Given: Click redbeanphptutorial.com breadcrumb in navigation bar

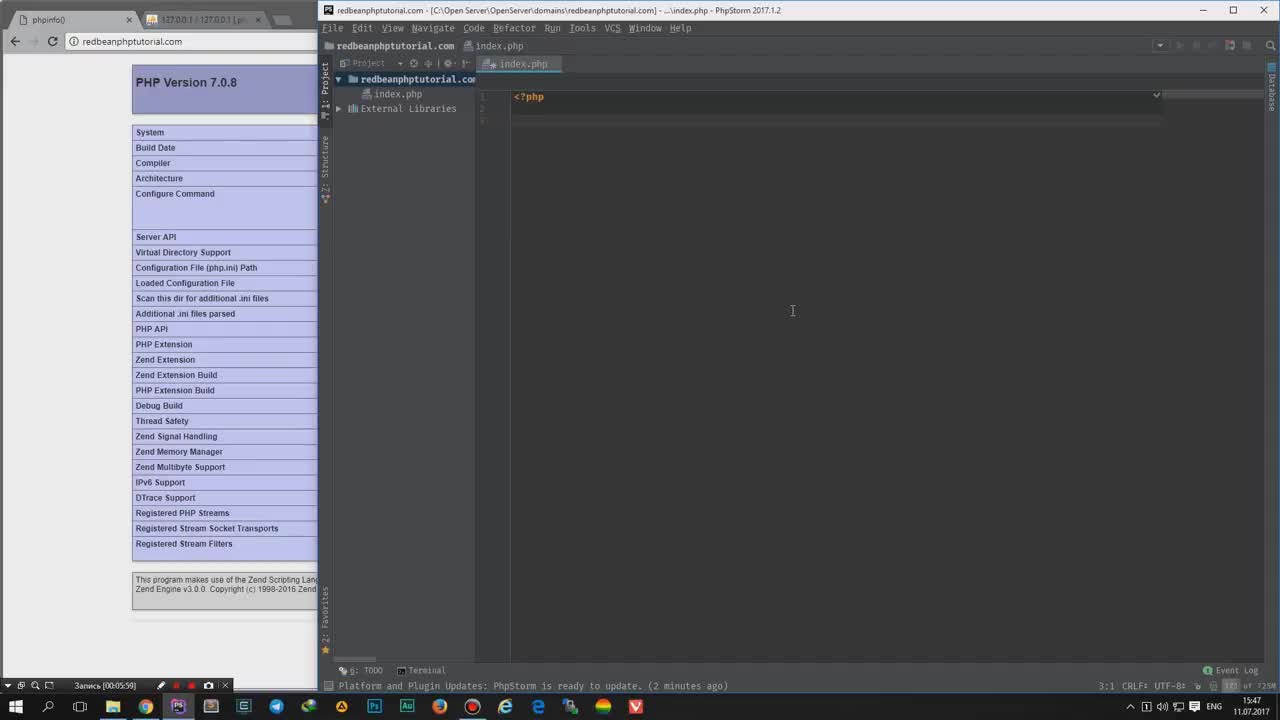Looking at the screenshot, I should [389, 46].
